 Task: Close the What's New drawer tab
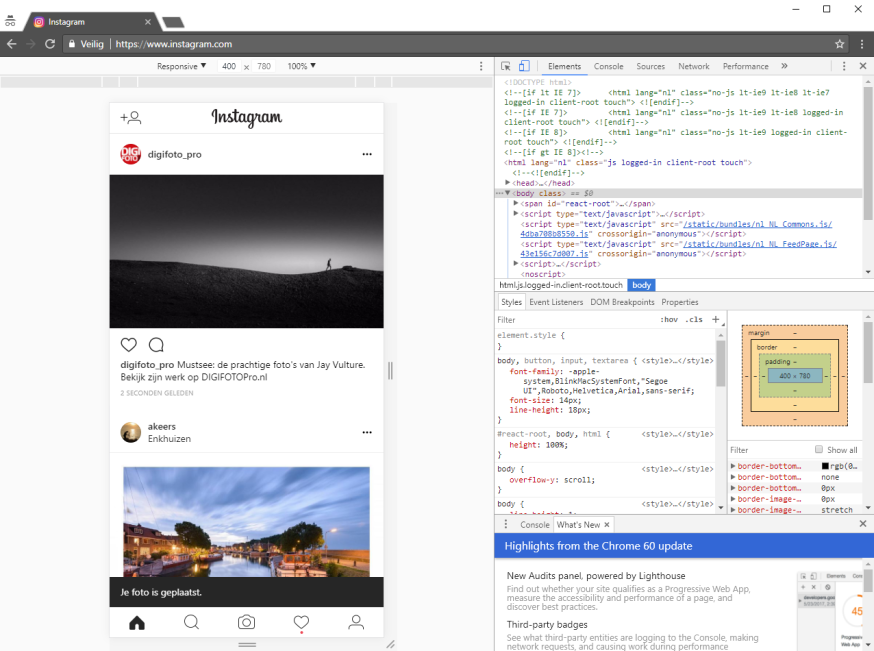pos(607,525)
